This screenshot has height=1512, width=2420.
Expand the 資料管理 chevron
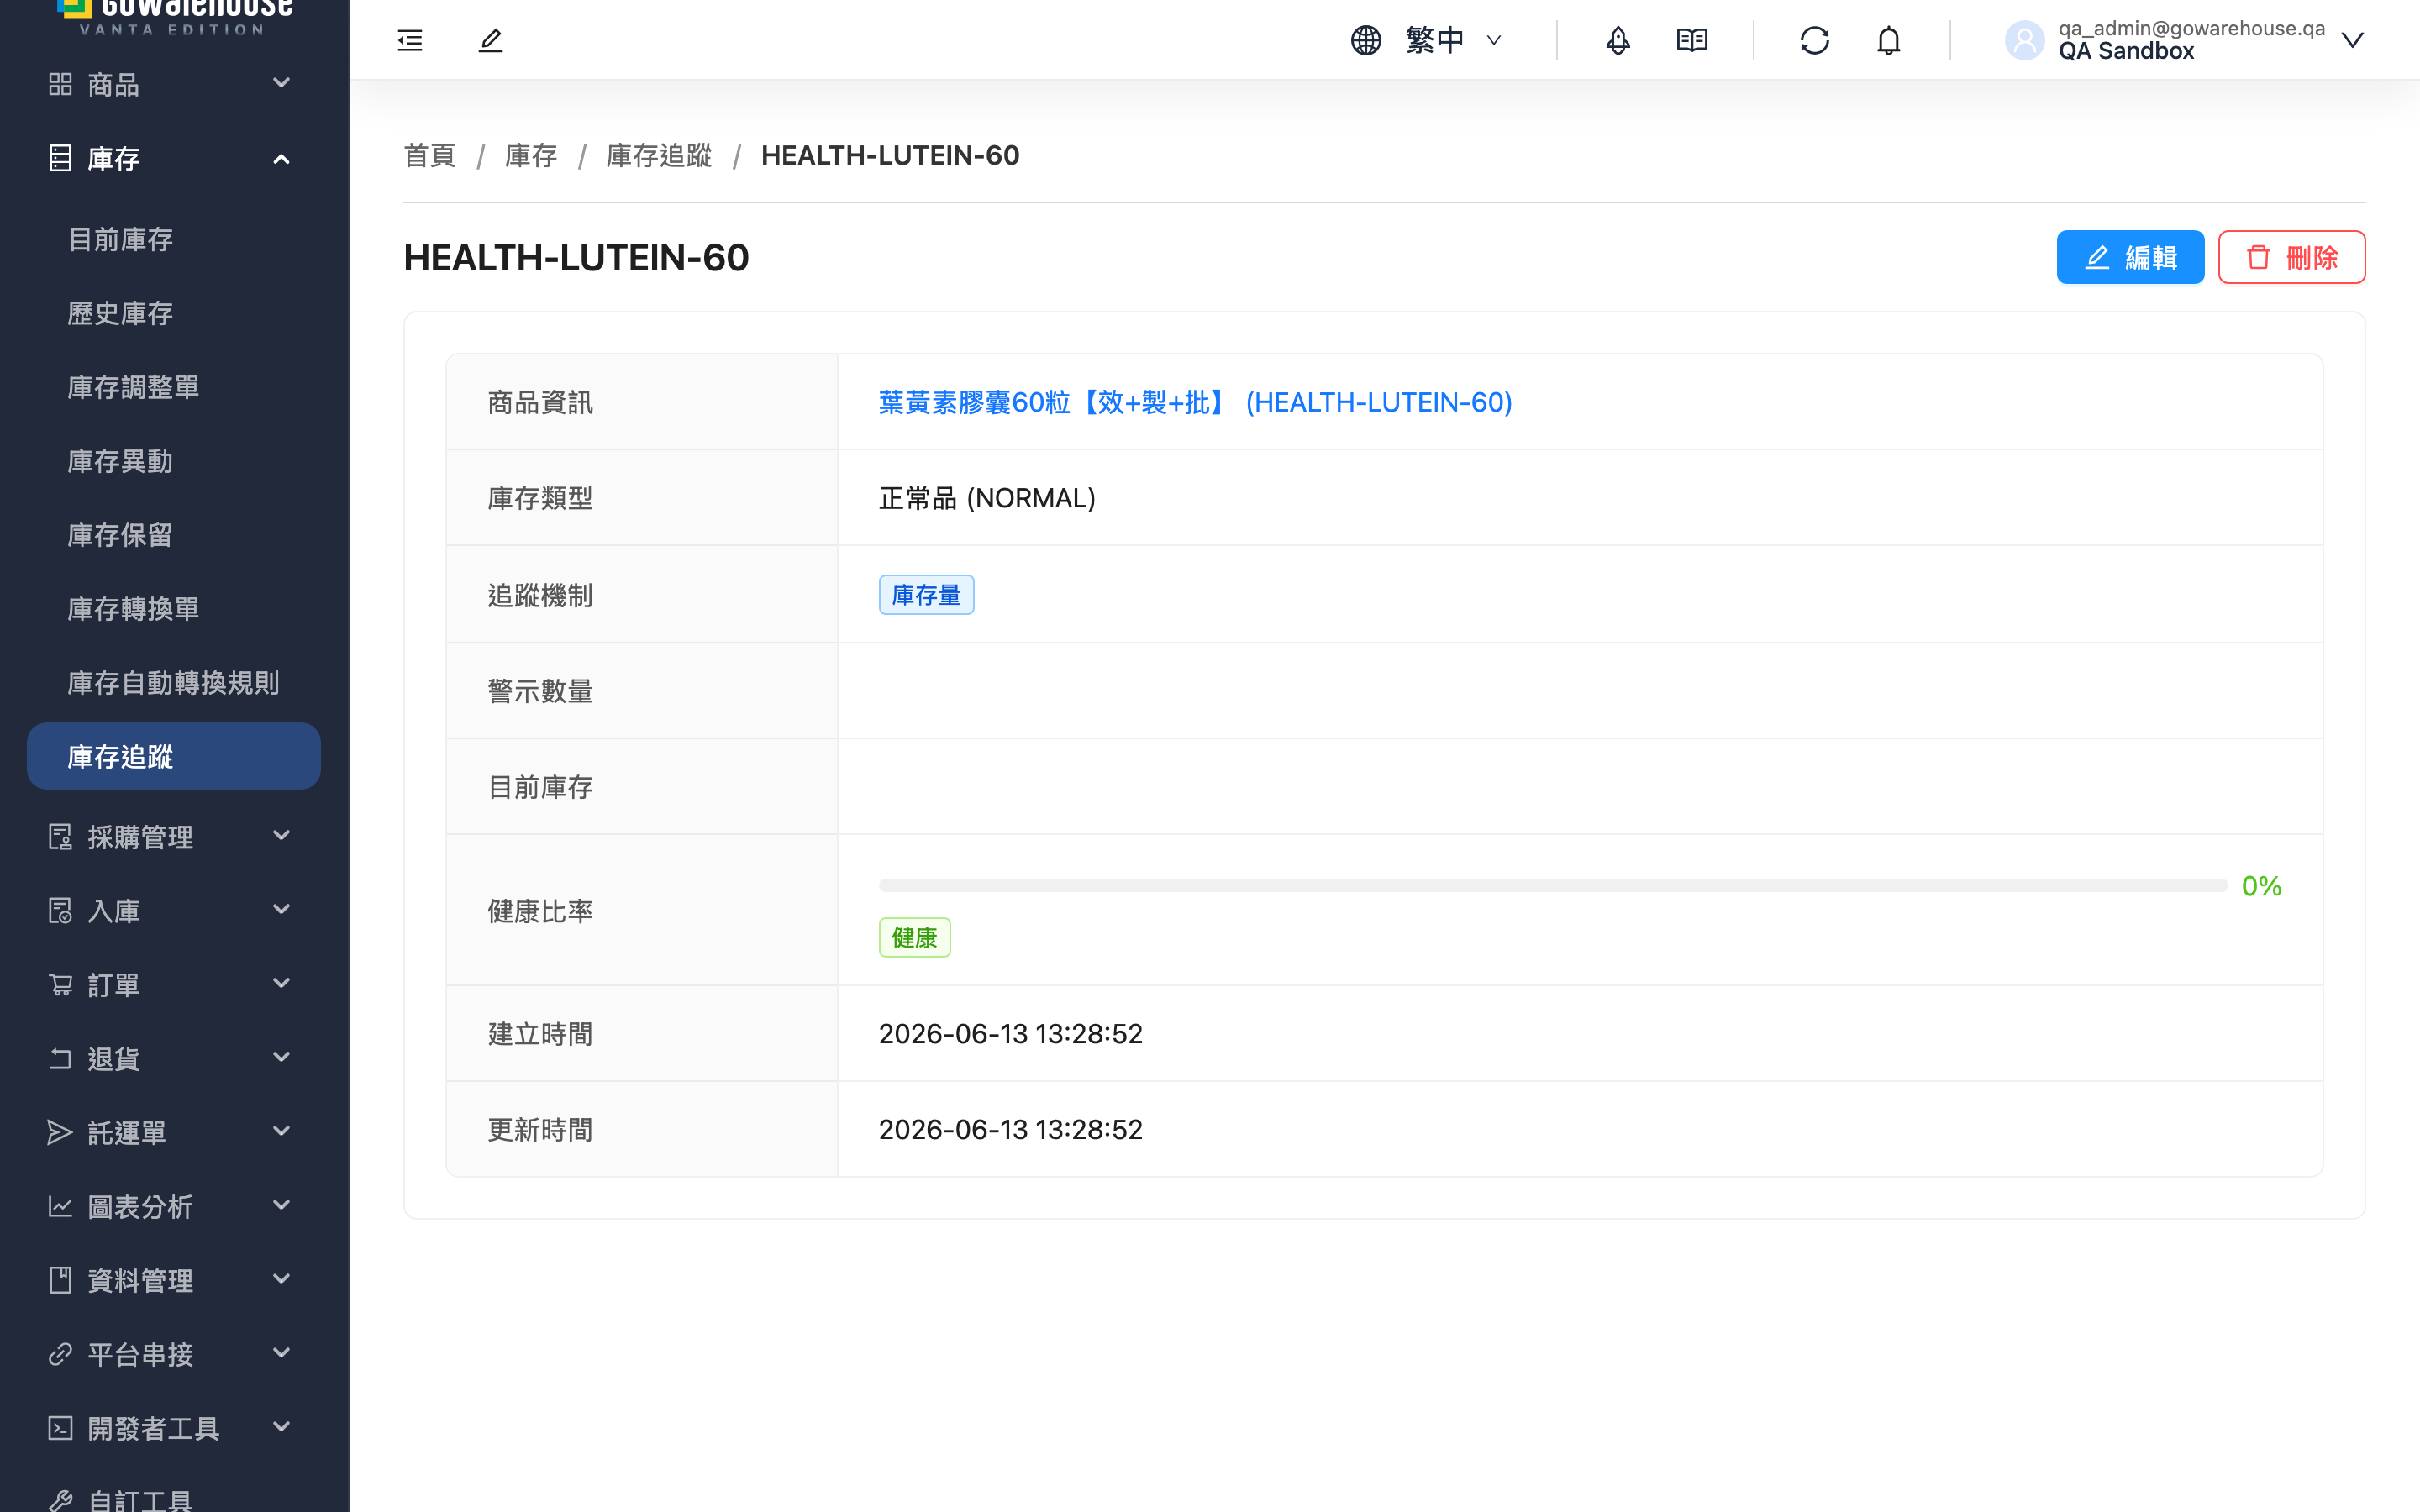click(282, 1279)
